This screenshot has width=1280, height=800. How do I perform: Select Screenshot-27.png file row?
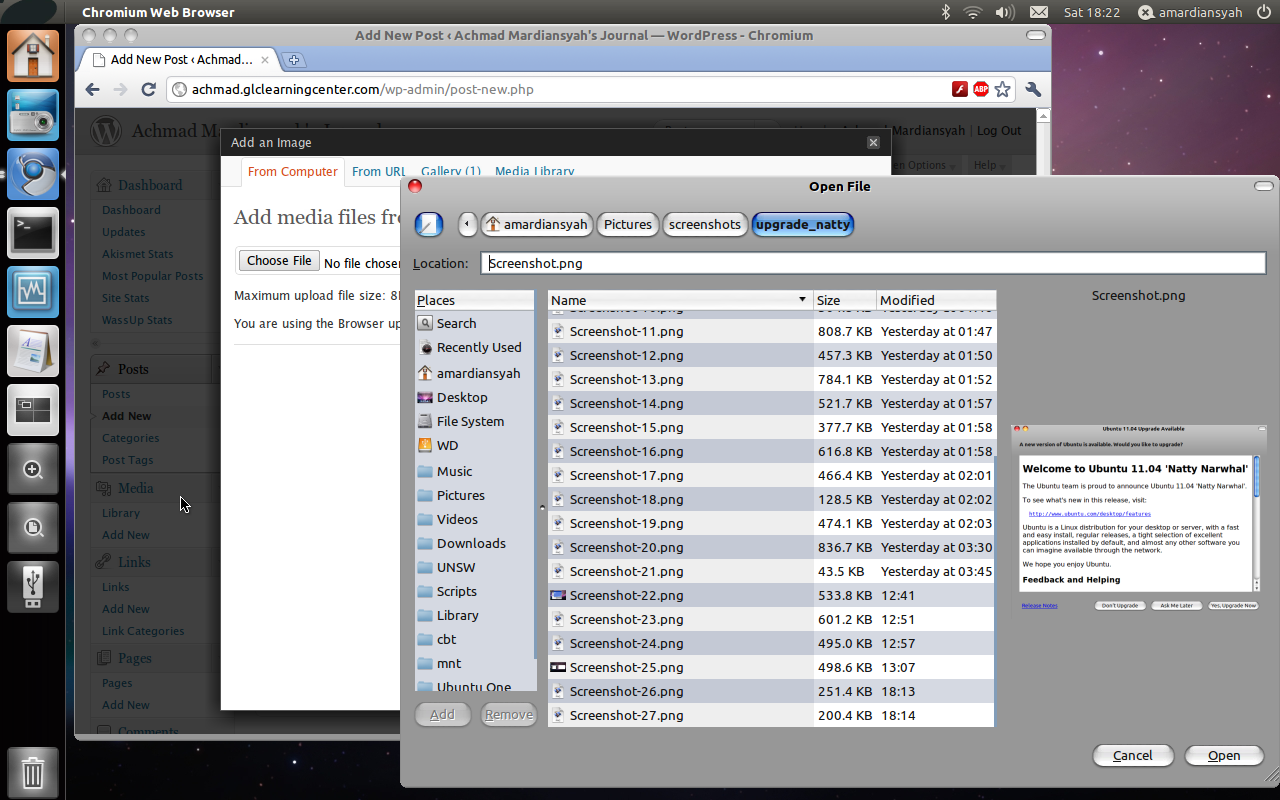point(771,715)
